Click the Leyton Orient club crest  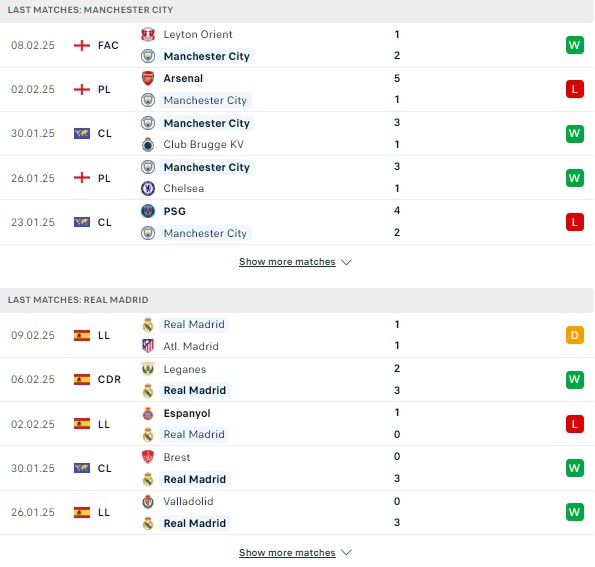point(148,35)
